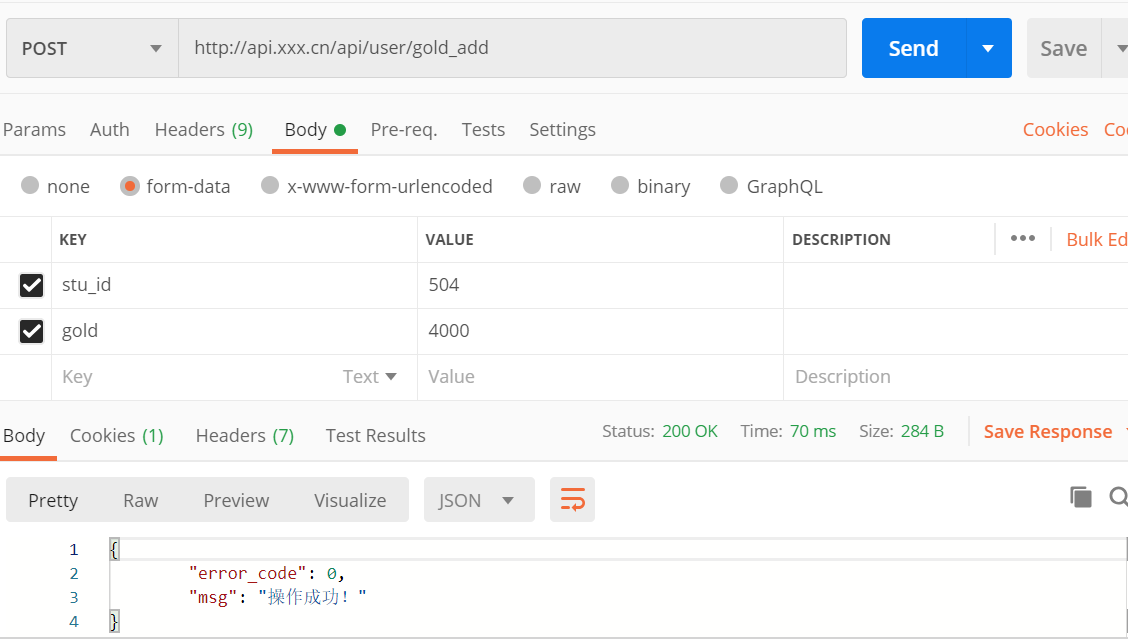The image size is (1128, 639).
Task: Click the Save Response link
Action: 1047,432
